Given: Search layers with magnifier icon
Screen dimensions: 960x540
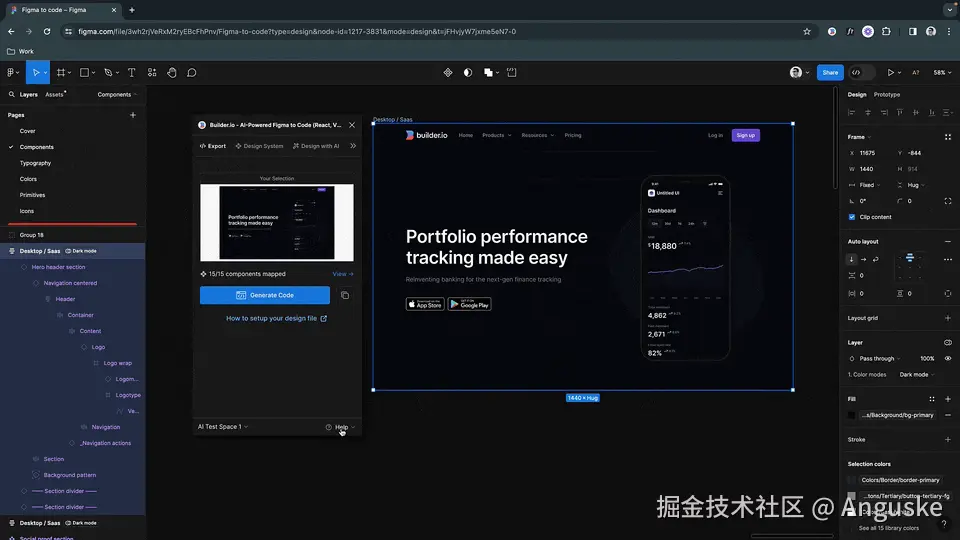Looking at the screenshot, I should pyautogui.click(x=12, y=94).
